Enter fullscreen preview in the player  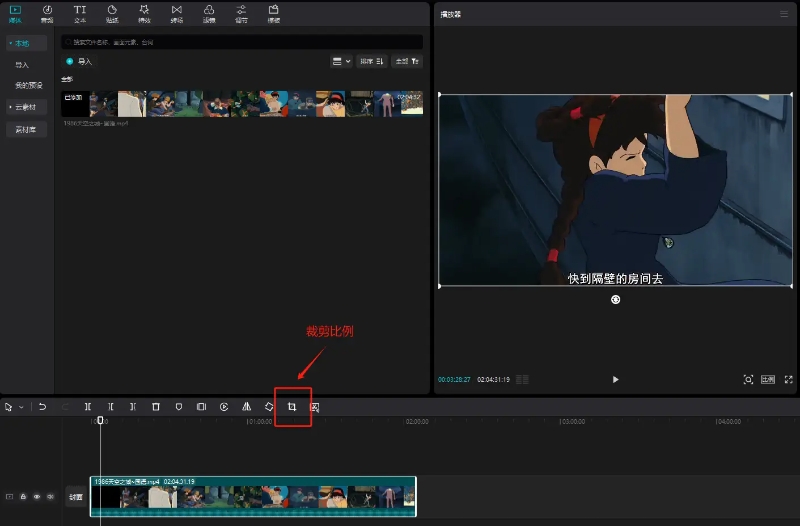pyautogui.click(x=788, y=380)
